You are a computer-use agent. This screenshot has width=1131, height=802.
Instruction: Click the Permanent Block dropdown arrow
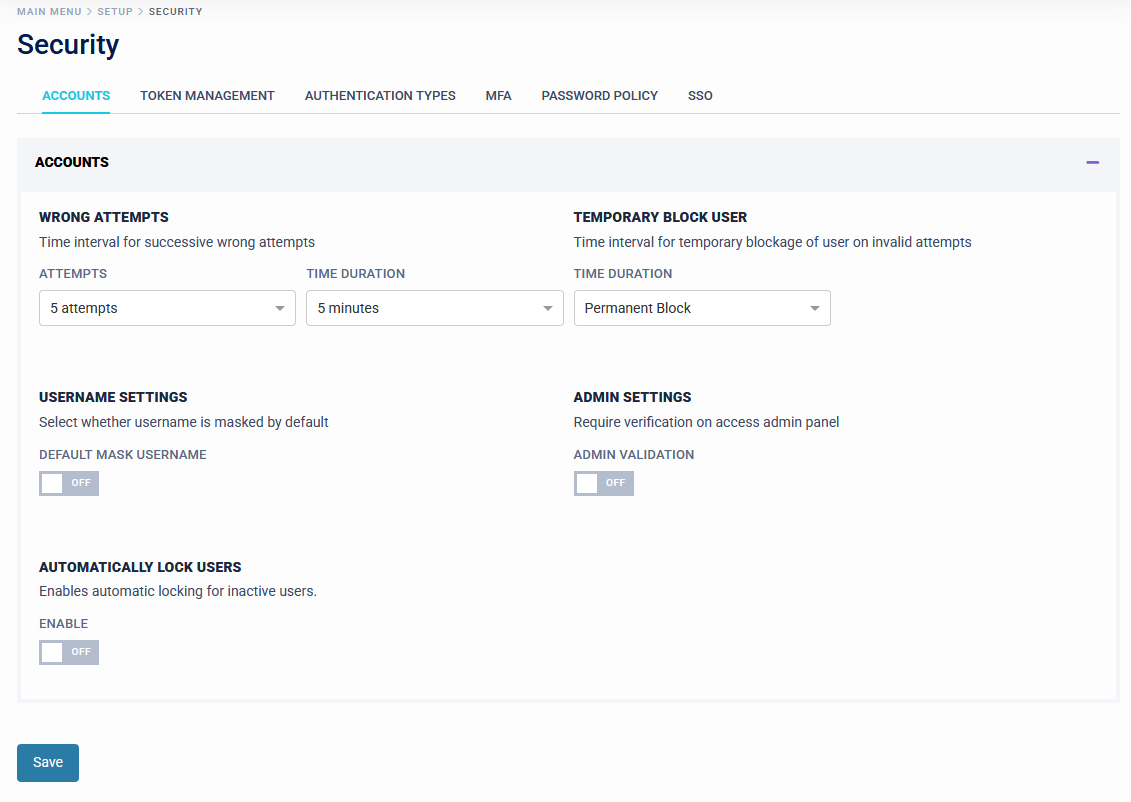815,309
